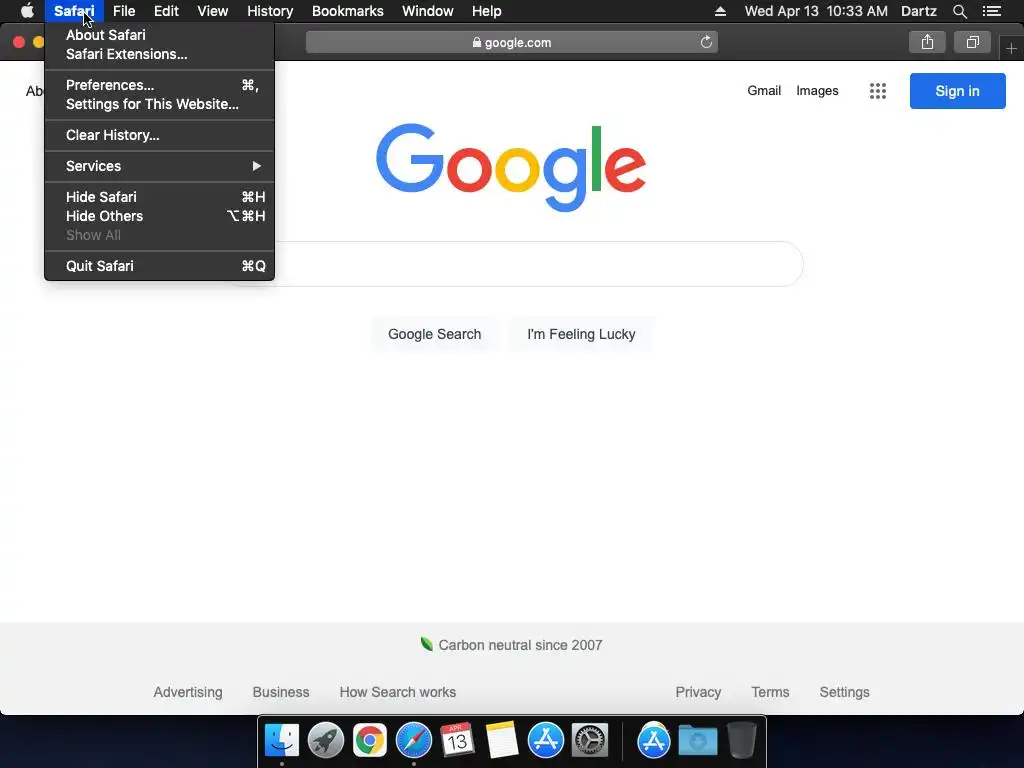The width and height of the screenshot is (1024, 768).
Task: Add a new tab with plus icon
Action: point(1011,48)
